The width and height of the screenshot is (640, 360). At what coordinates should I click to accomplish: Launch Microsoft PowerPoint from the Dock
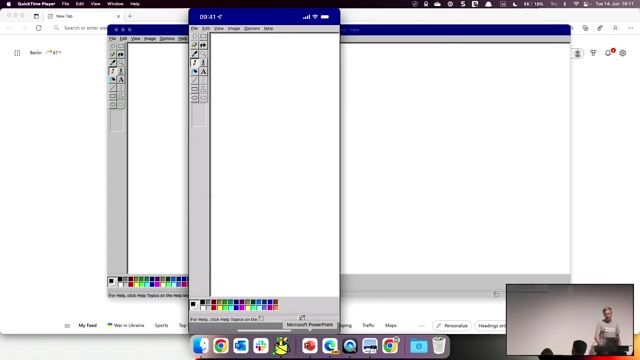[x=309, y=346]
